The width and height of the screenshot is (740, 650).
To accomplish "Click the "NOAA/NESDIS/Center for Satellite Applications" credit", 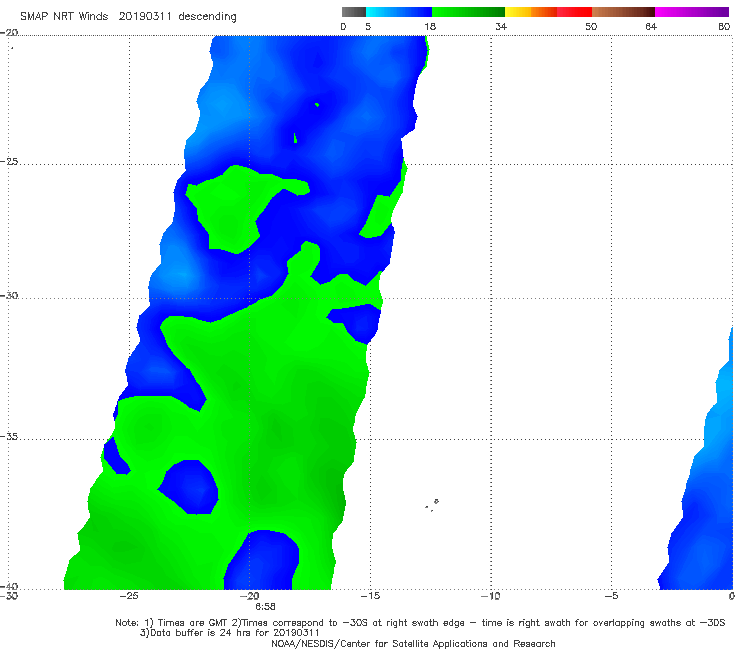I will [x=380, y=644].
